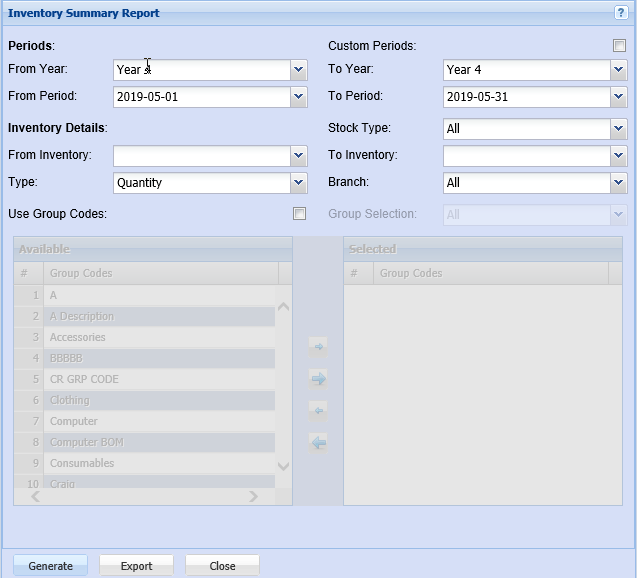Open the Branch dropdown list

click(618, 183)
